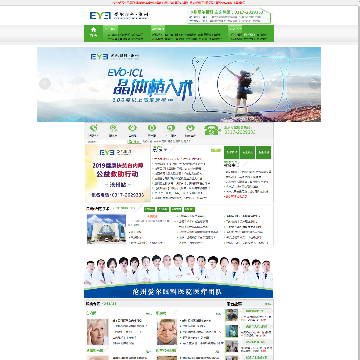Click the fifth green round quick-link icon
The image size is (360, 360).
171,128
